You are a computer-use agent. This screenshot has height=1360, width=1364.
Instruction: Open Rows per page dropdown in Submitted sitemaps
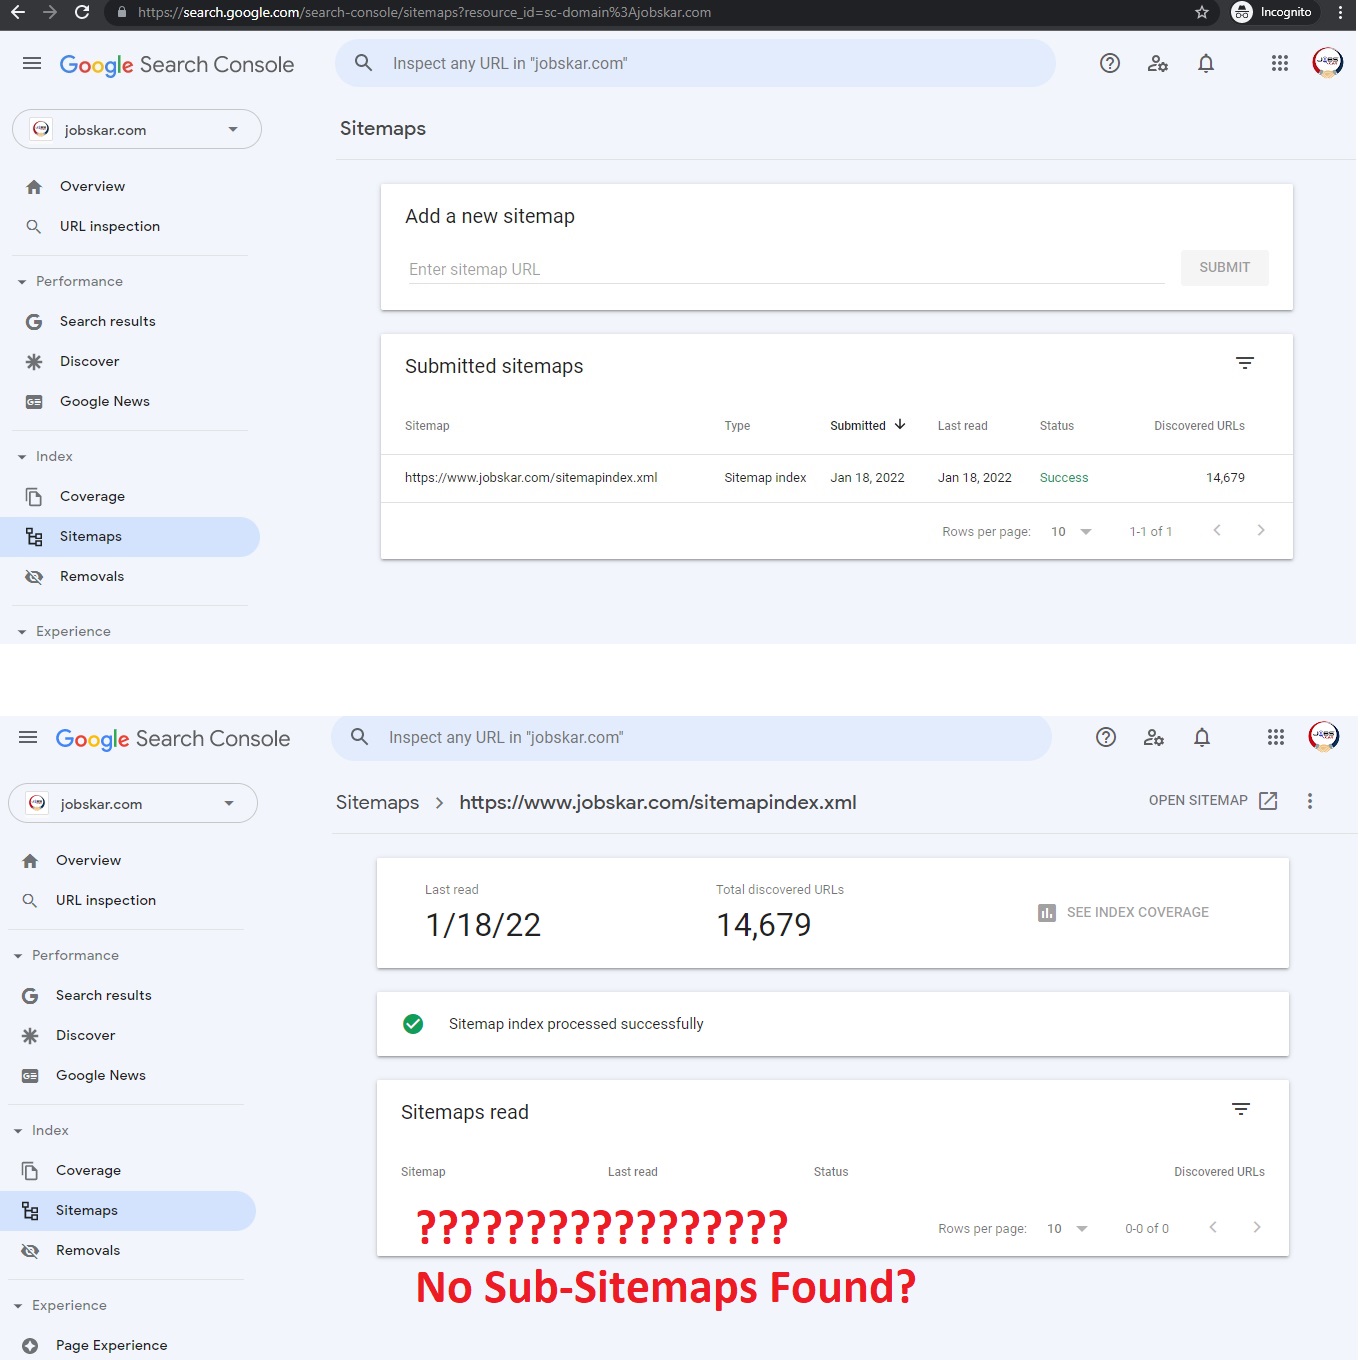tap(1071, 531)
